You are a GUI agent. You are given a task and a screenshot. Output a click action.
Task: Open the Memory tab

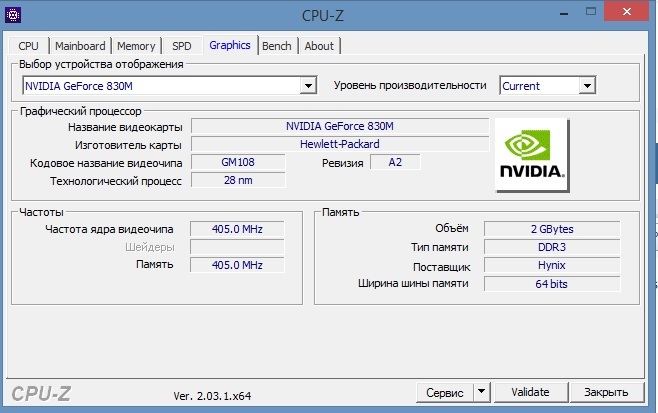pyautogui.click(x=136, y=46)
